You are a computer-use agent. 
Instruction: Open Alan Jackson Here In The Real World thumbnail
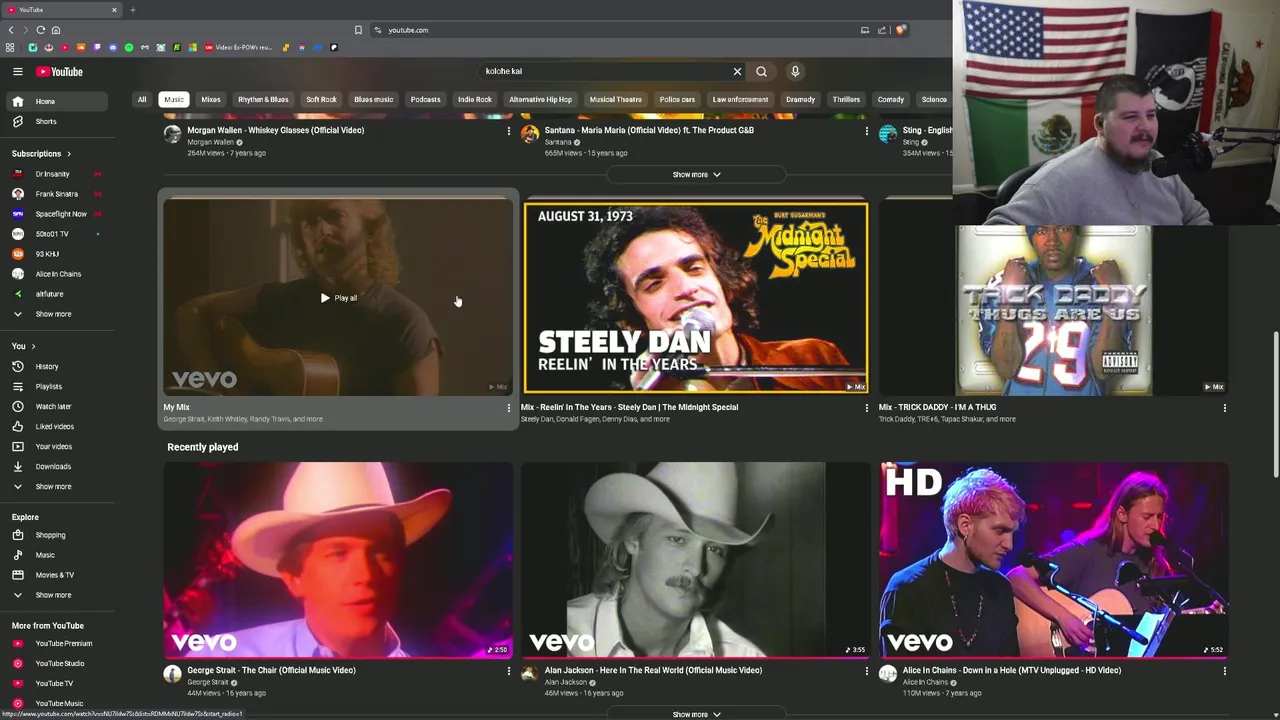(x=696, y=559)
